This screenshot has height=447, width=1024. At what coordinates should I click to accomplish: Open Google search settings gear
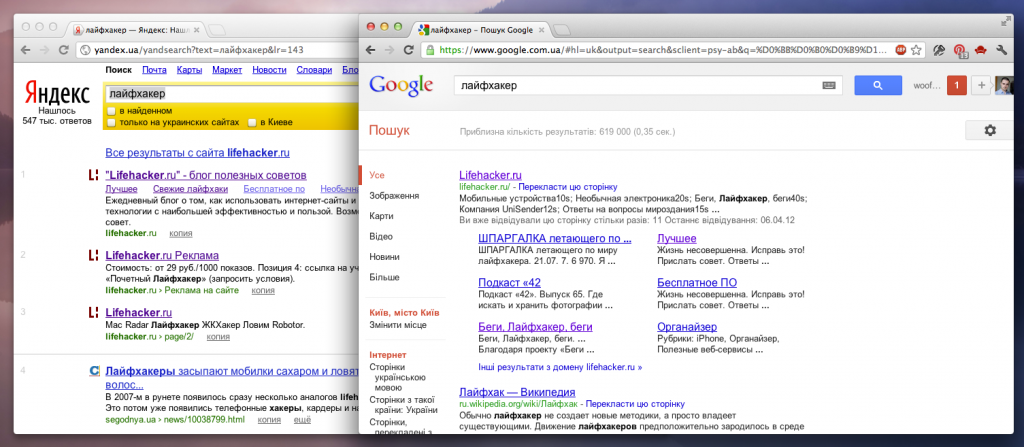[x=989, y=131]
